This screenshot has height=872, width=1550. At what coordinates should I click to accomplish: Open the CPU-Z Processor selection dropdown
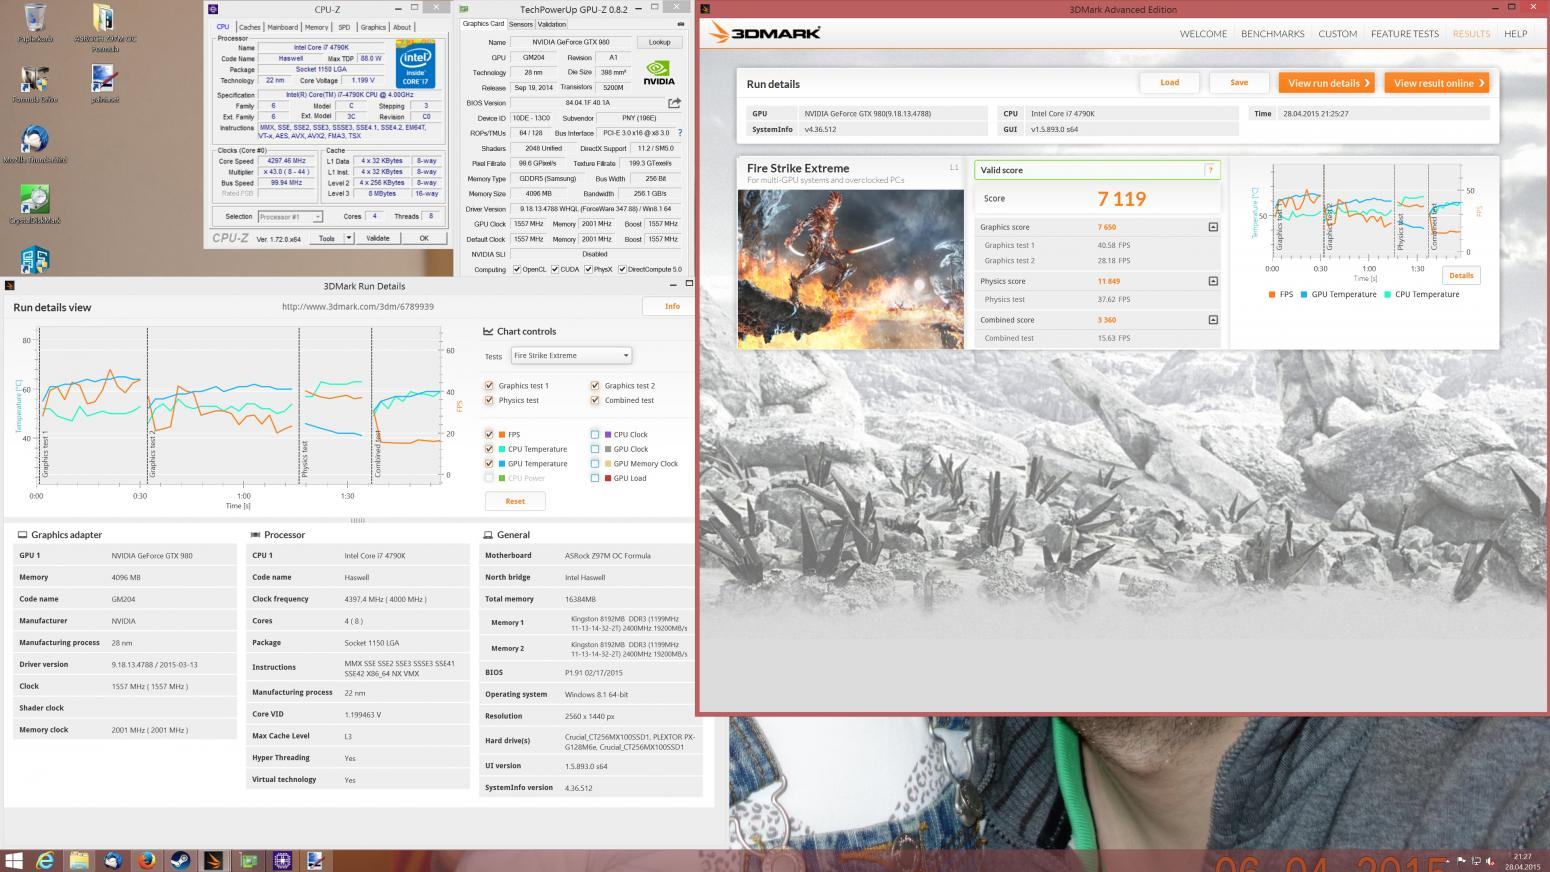[290, 217]
